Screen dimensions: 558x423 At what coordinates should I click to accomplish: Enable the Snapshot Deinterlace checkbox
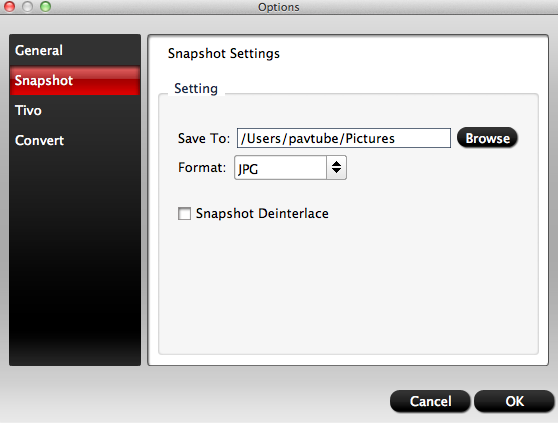[x=184, y=213]
